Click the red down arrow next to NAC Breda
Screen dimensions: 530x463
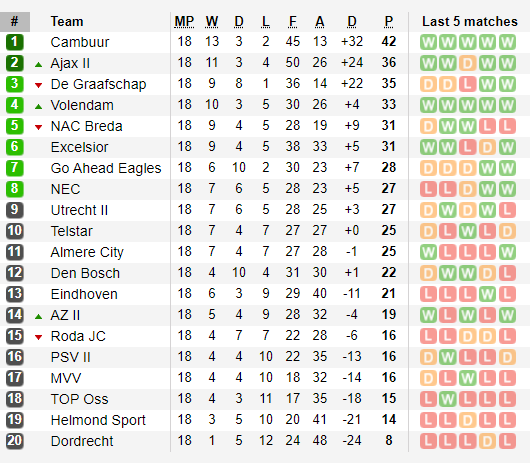click(39, 127)
